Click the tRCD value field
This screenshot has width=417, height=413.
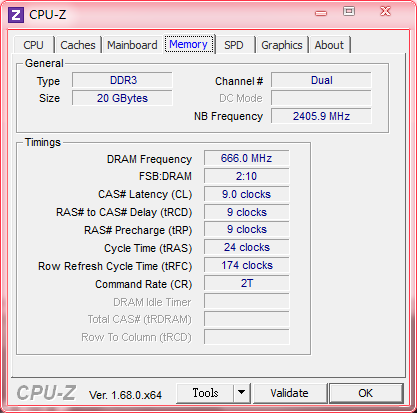pos(247,212)
